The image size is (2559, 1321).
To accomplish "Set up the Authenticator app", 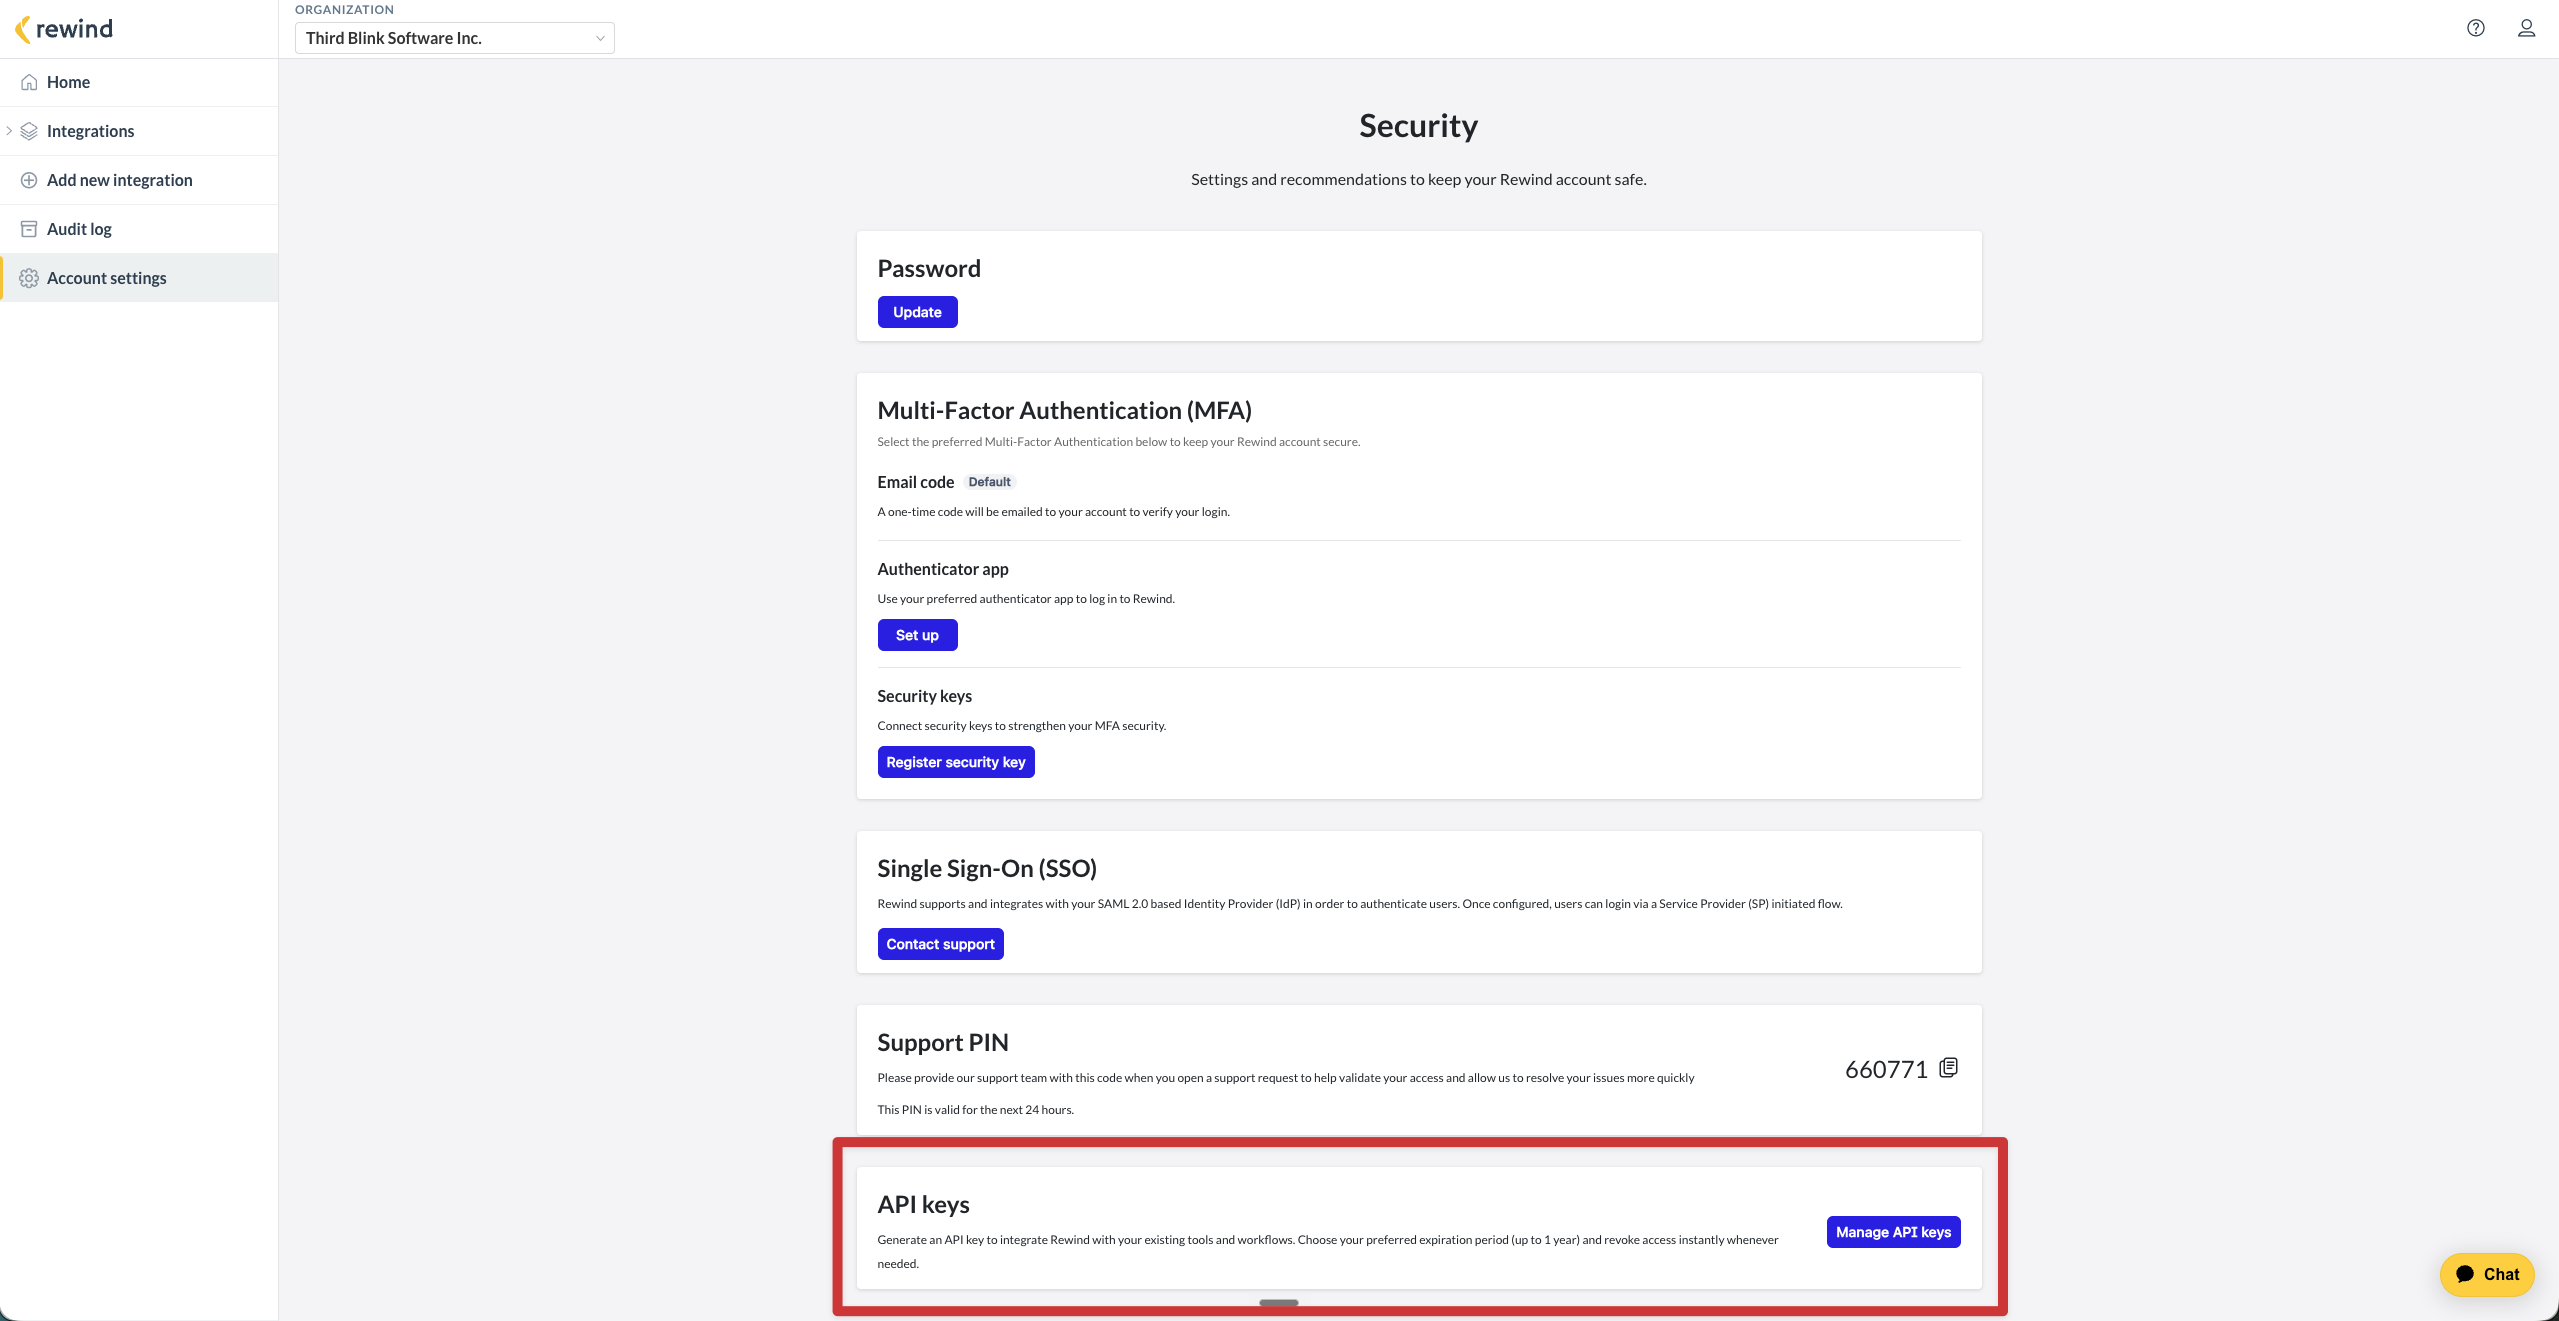I will (917, 635).
